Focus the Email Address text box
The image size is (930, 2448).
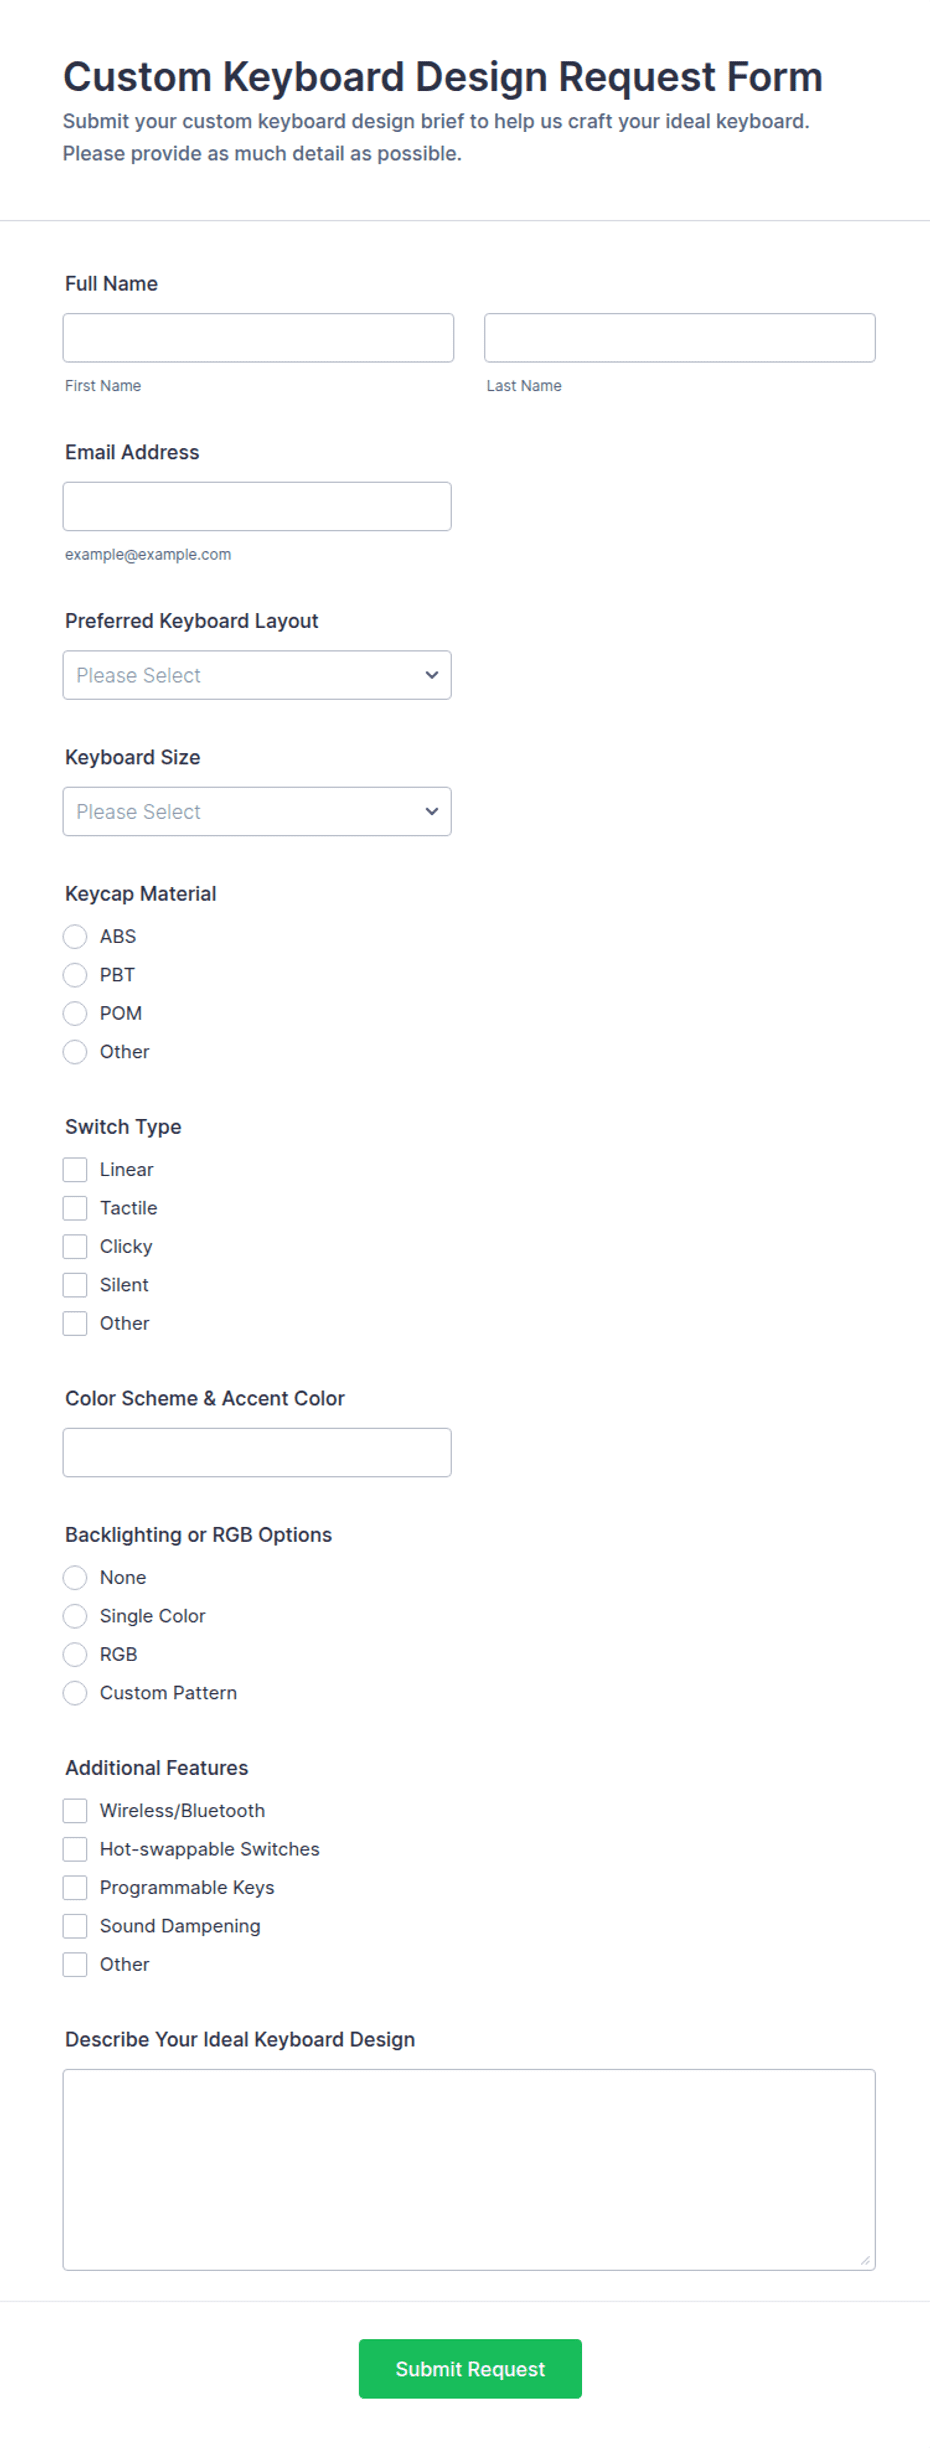(257, 507)
